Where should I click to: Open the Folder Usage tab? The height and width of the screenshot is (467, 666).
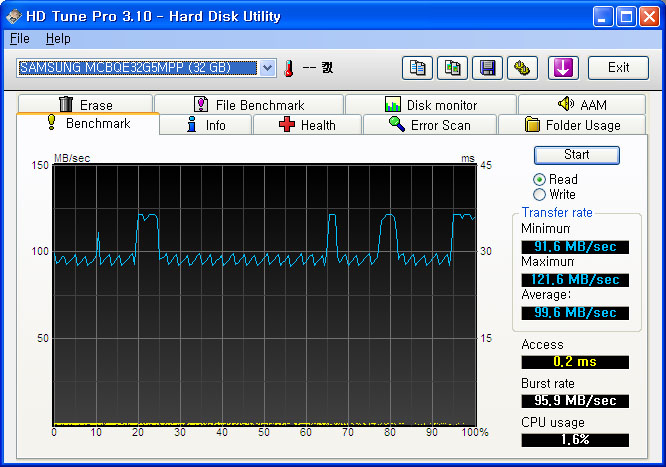pos(572,125)
